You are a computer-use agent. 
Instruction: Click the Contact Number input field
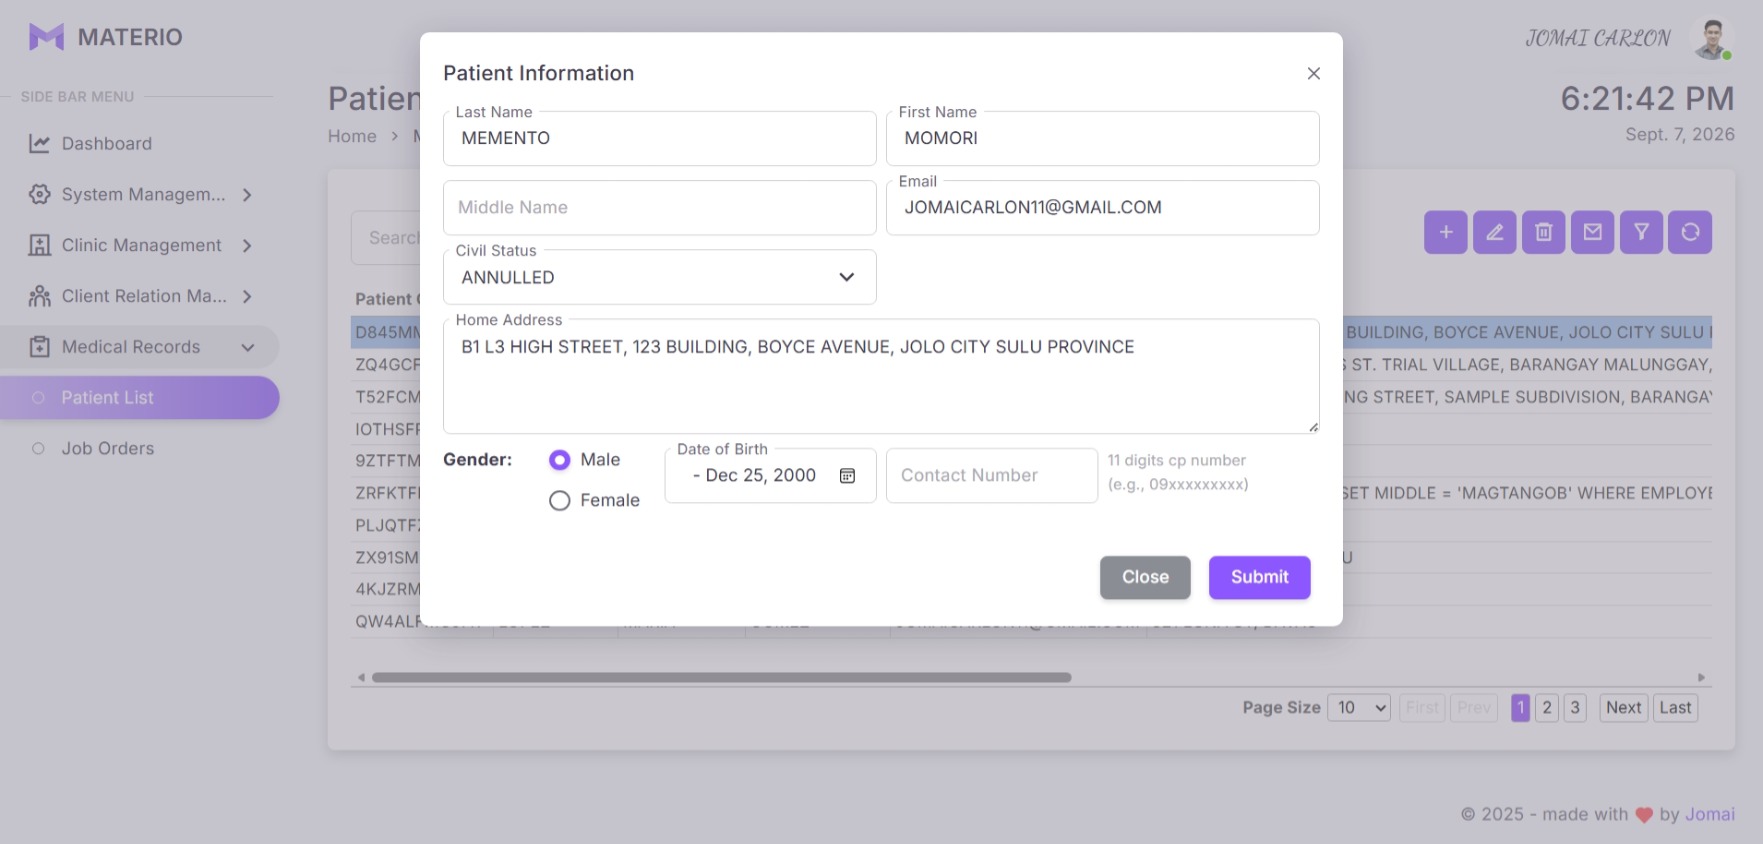[x=992, y=476]
